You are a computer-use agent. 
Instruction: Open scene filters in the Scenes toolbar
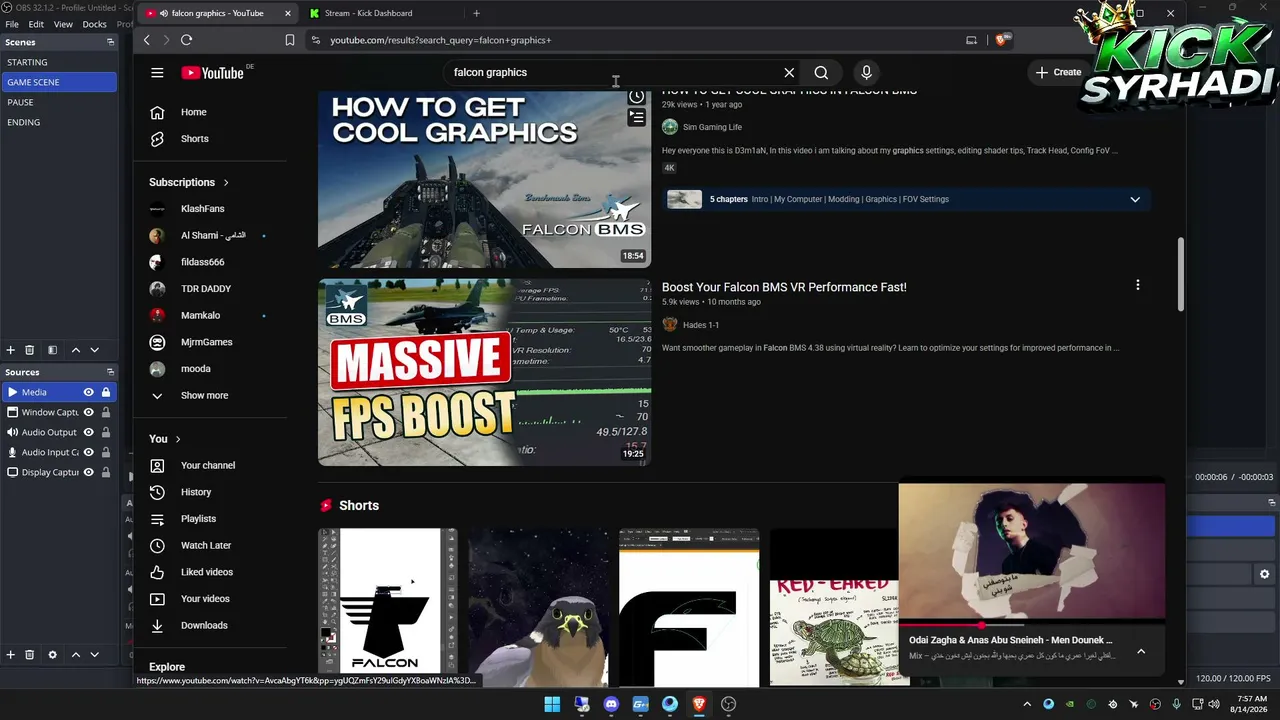tap(52, 350)
